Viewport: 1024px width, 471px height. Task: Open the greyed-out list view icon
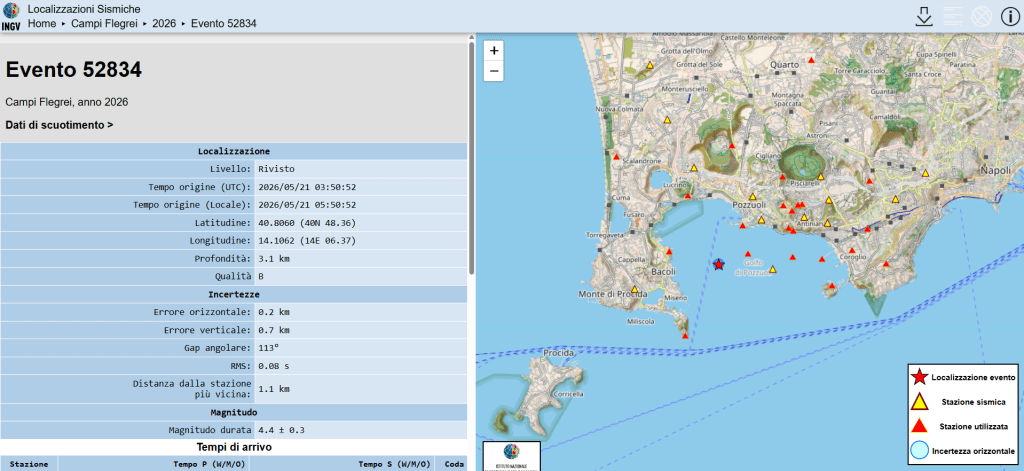click(x=953, y=17)
